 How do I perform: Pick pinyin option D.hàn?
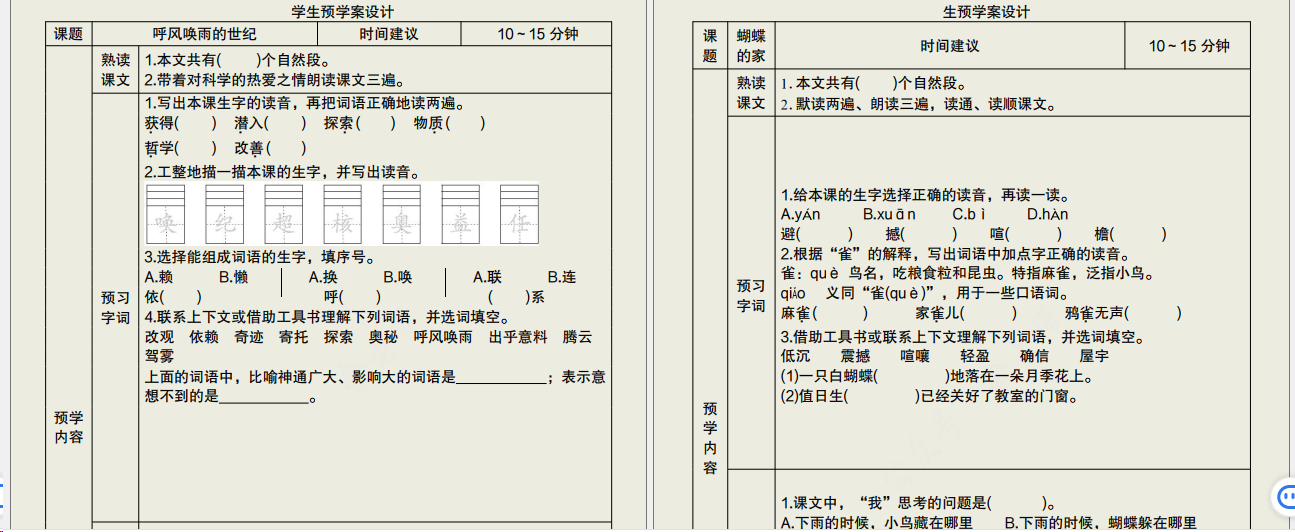click(x=1047, y=214)
